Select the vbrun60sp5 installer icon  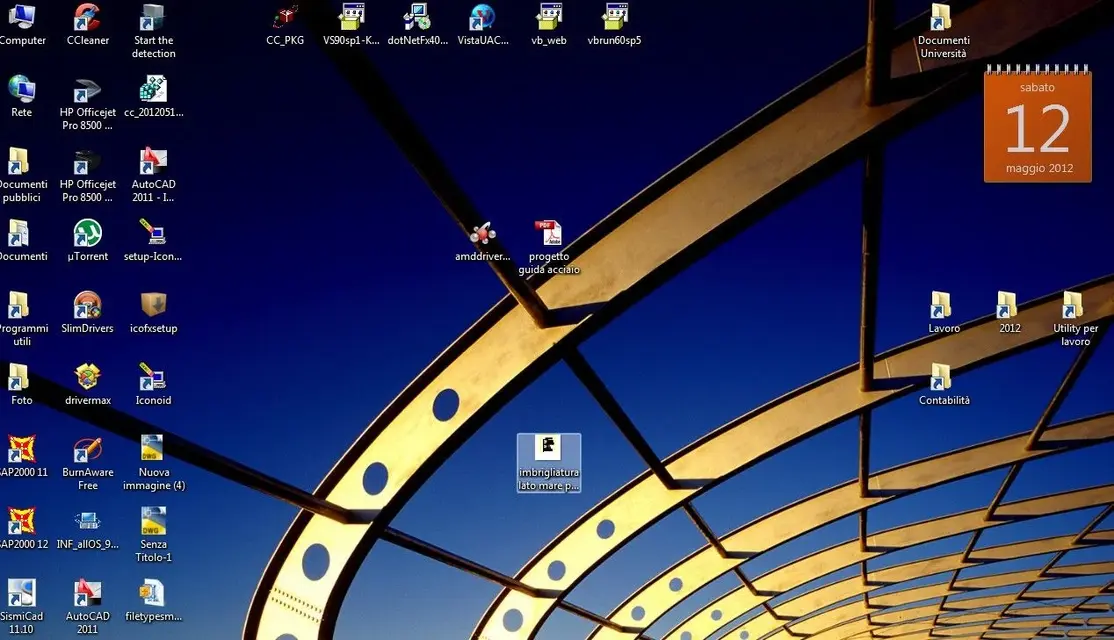point(614,25)
